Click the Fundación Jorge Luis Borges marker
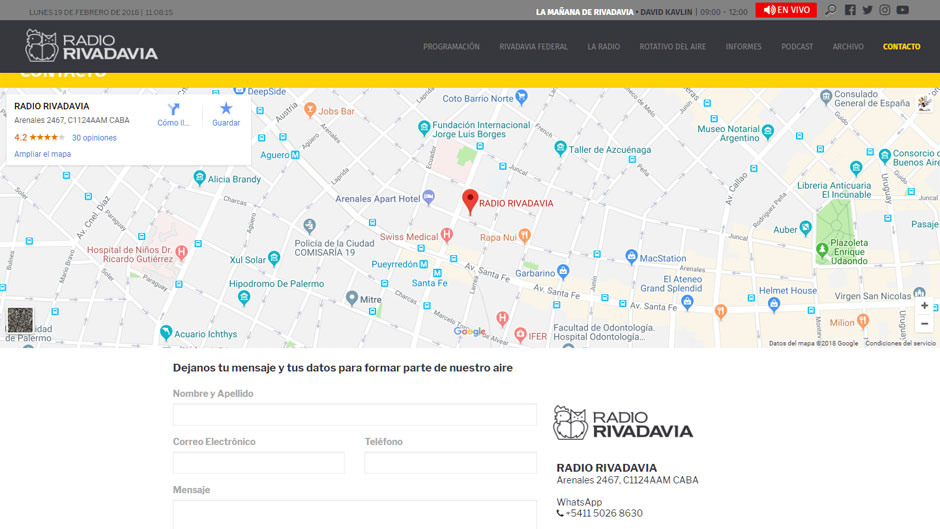940x529 pixels. tap(424, 127)
